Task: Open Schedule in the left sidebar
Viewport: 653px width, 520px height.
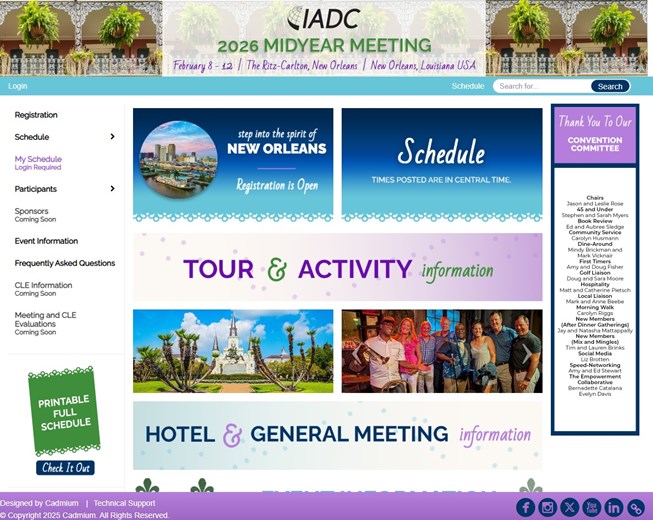Action: [x=32, y=137]
